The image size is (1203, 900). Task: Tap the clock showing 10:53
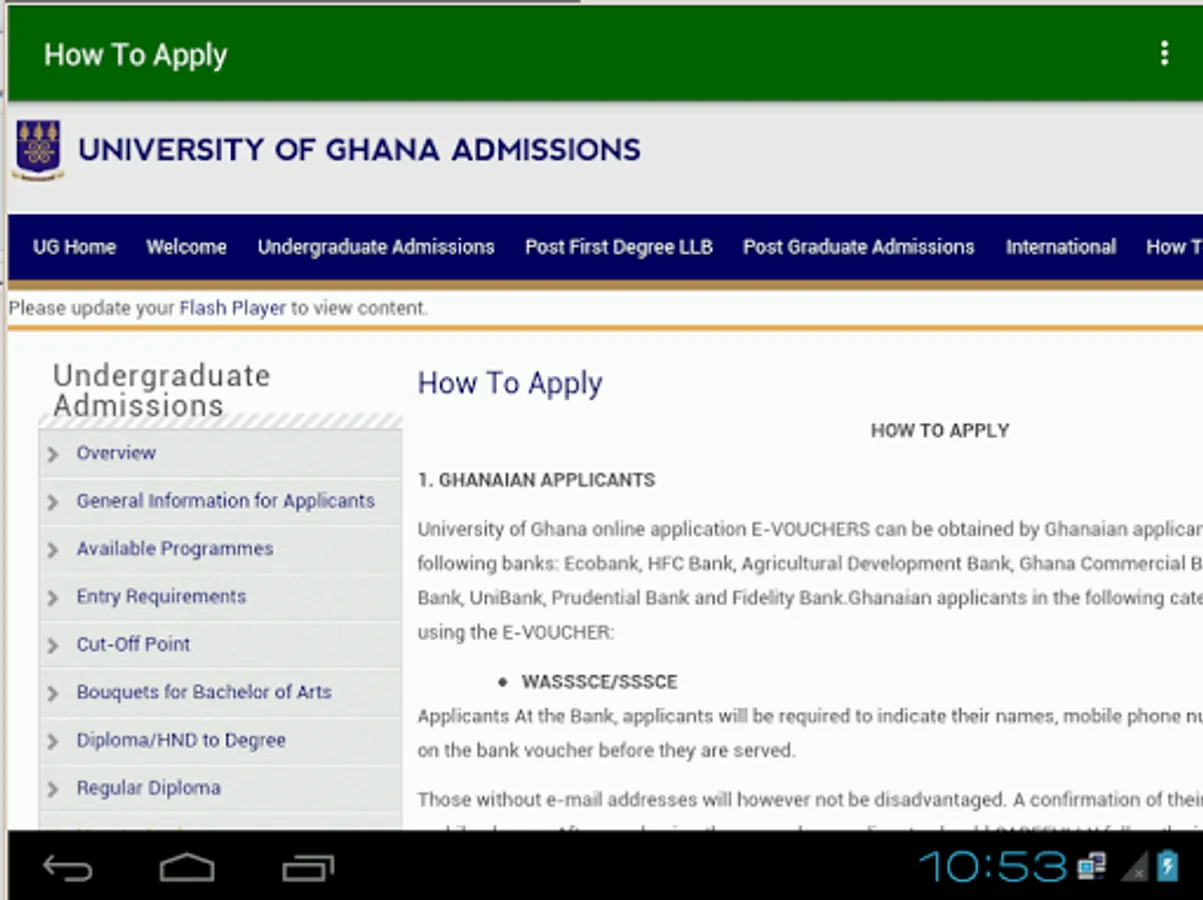(x=992, y=866)
